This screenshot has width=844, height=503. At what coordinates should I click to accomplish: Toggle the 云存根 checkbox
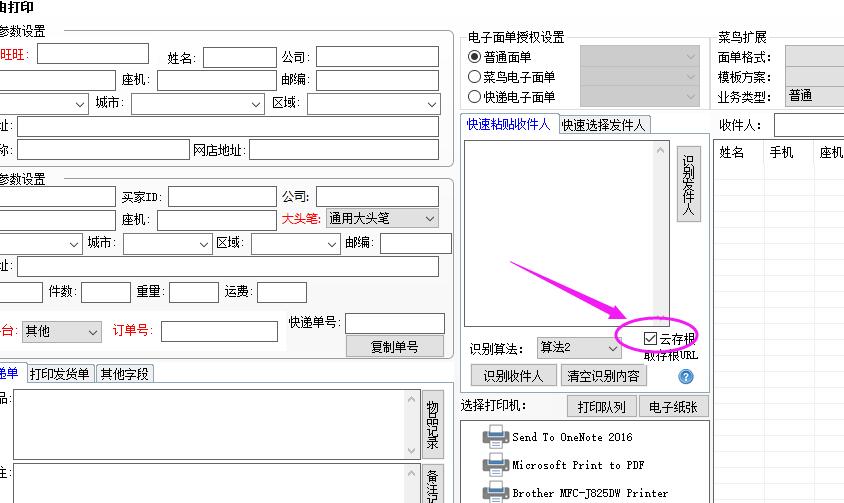[x=650, y=338]
